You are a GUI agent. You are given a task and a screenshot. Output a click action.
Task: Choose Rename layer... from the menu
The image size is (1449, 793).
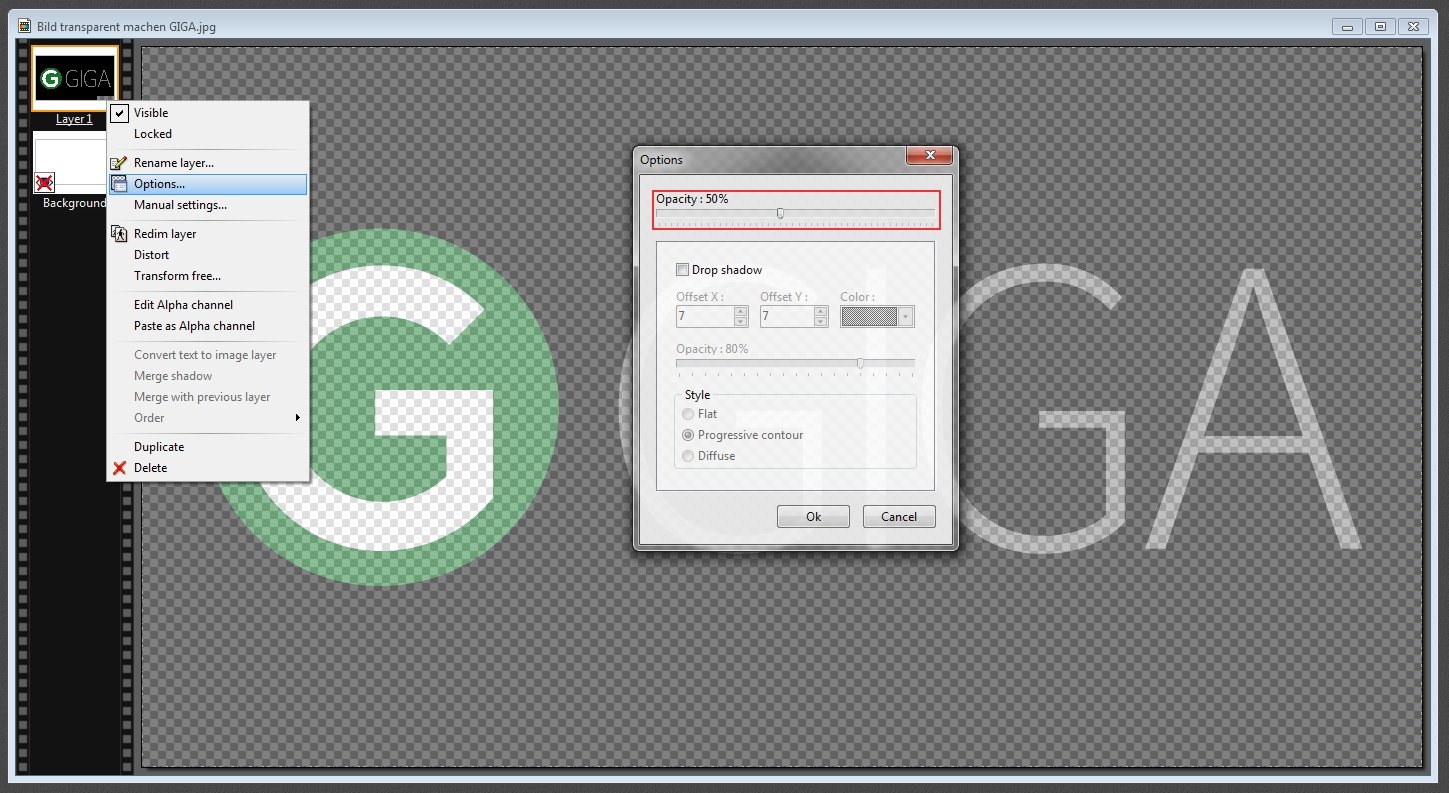pyautogui.click(x=208, y=163)
